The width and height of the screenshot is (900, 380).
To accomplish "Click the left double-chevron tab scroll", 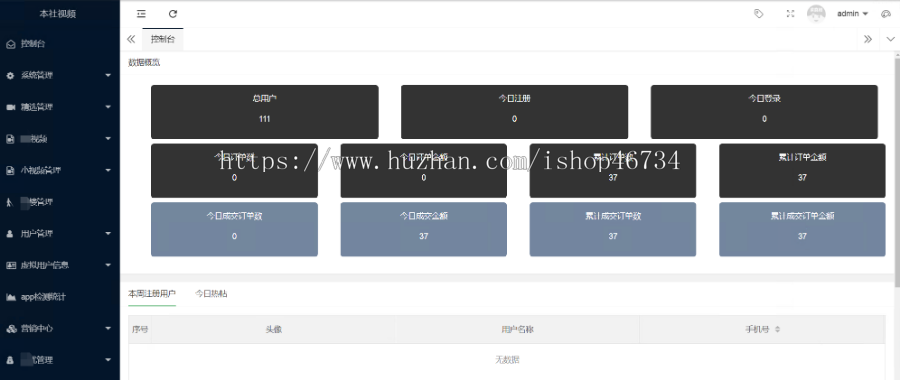I will point(131,39).
